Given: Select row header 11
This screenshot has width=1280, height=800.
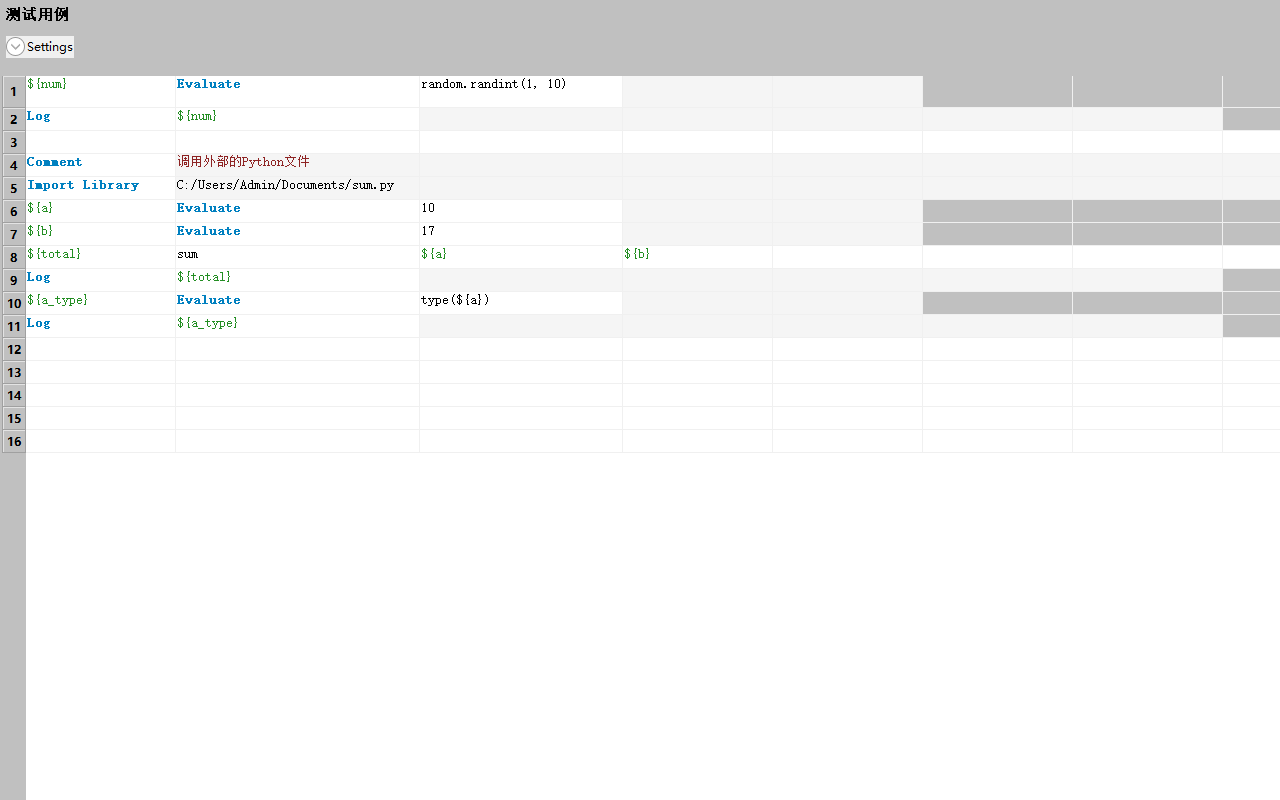Looking at the screenshot, I should tap(14, 326).
